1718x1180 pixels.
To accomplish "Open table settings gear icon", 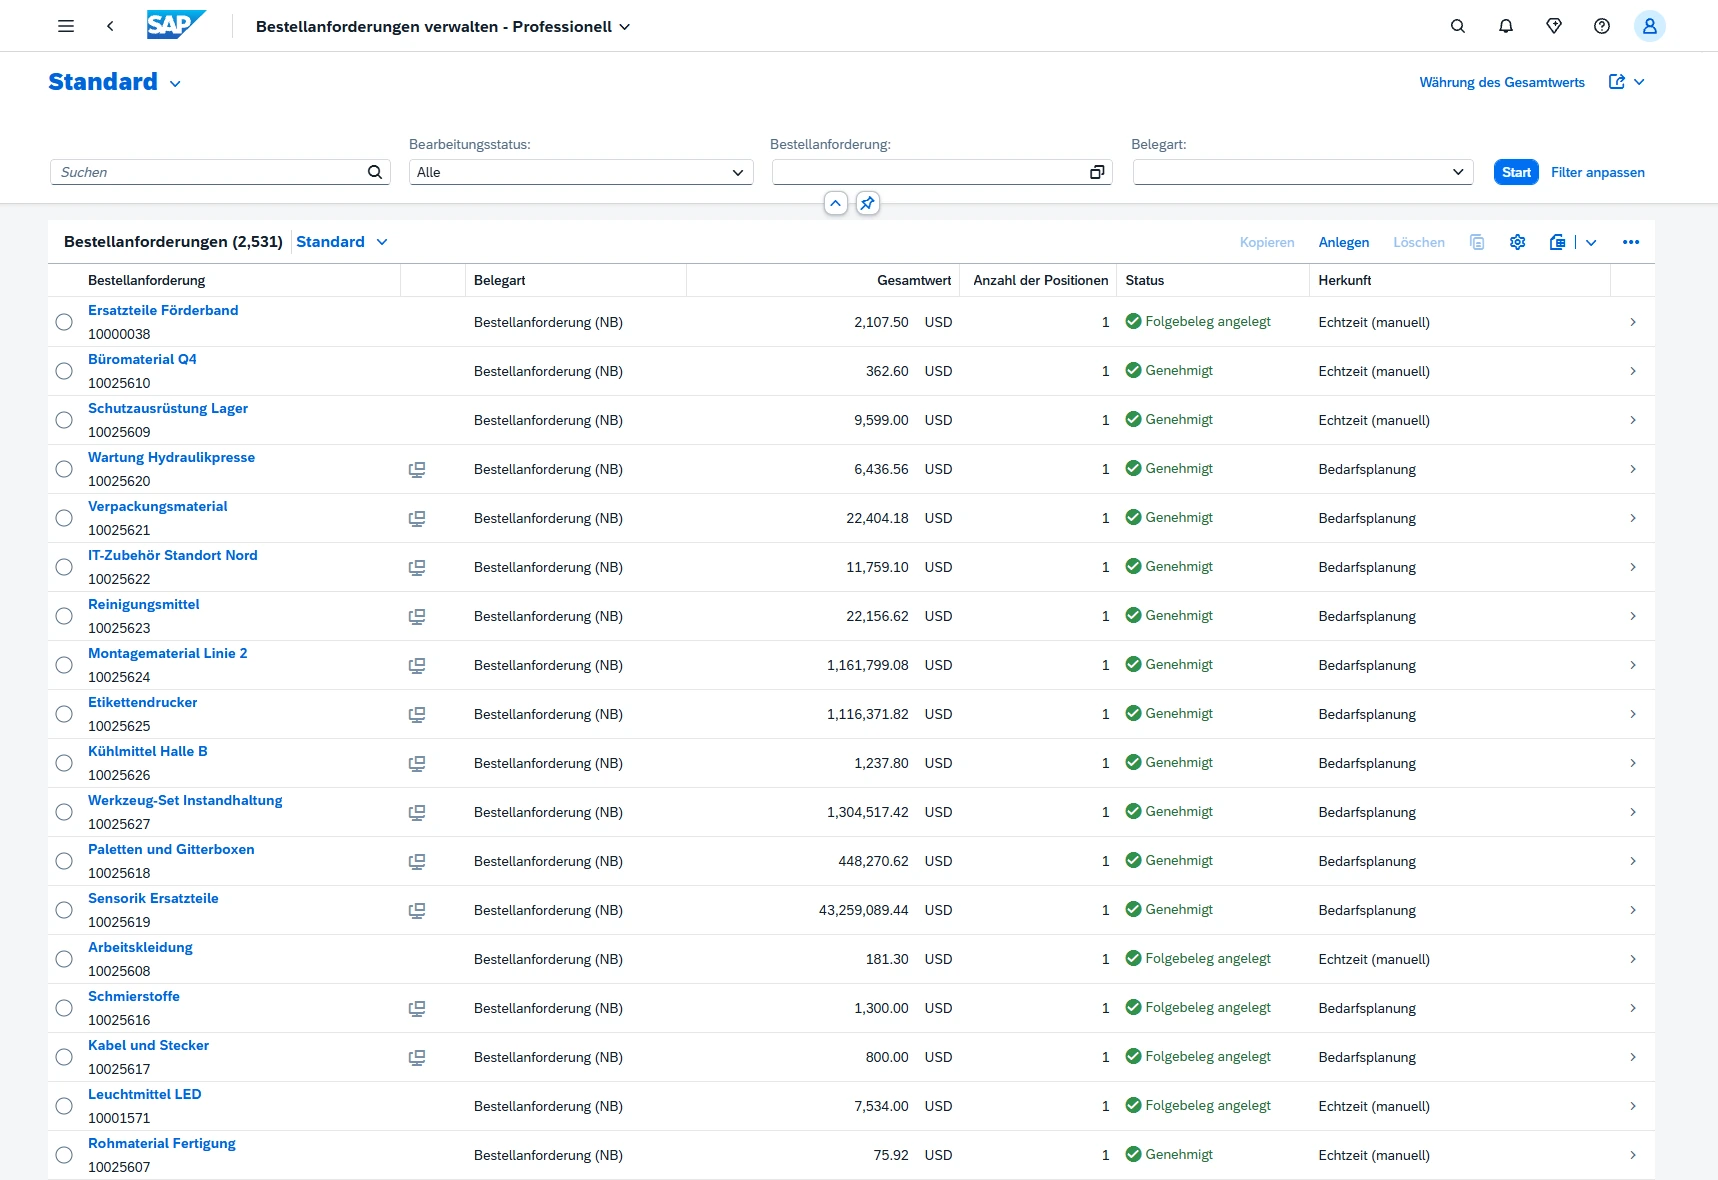I will click(1518, 242).
